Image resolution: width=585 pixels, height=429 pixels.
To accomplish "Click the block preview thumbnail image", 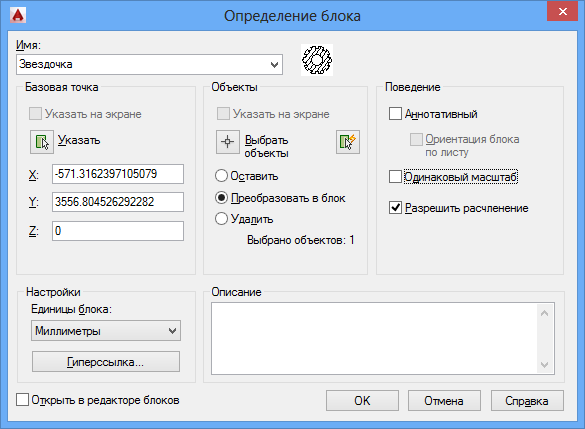I will (317, 60).
